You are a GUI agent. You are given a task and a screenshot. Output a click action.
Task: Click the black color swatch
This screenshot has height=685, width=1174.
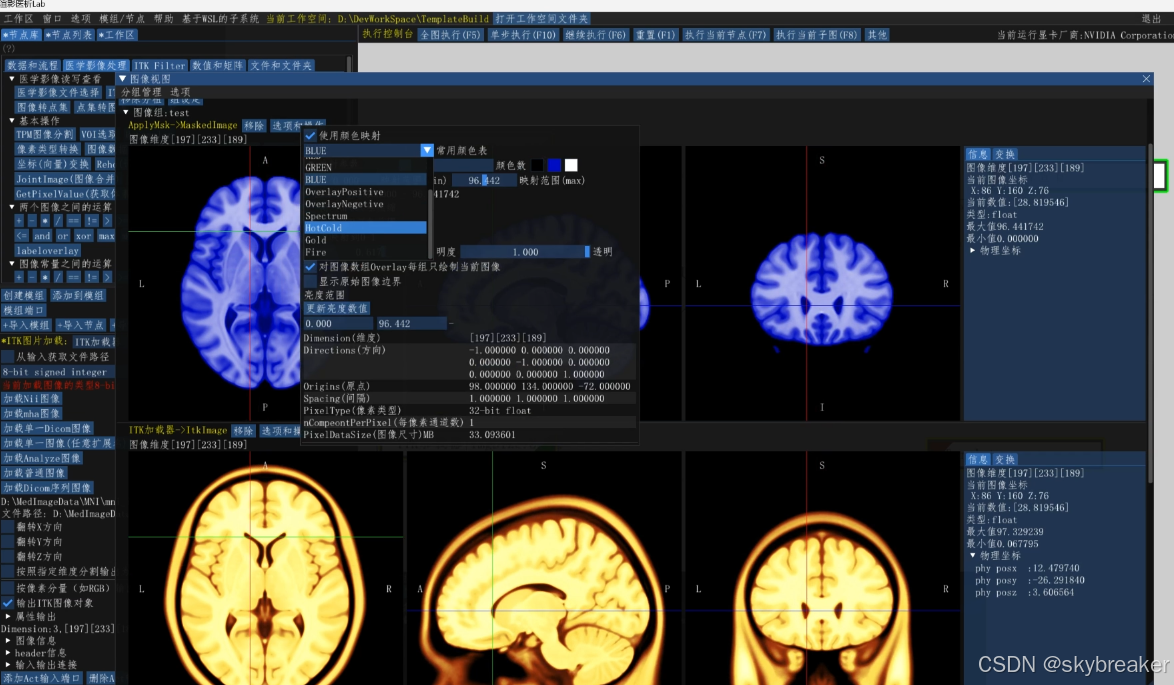[x=538, y=165]
